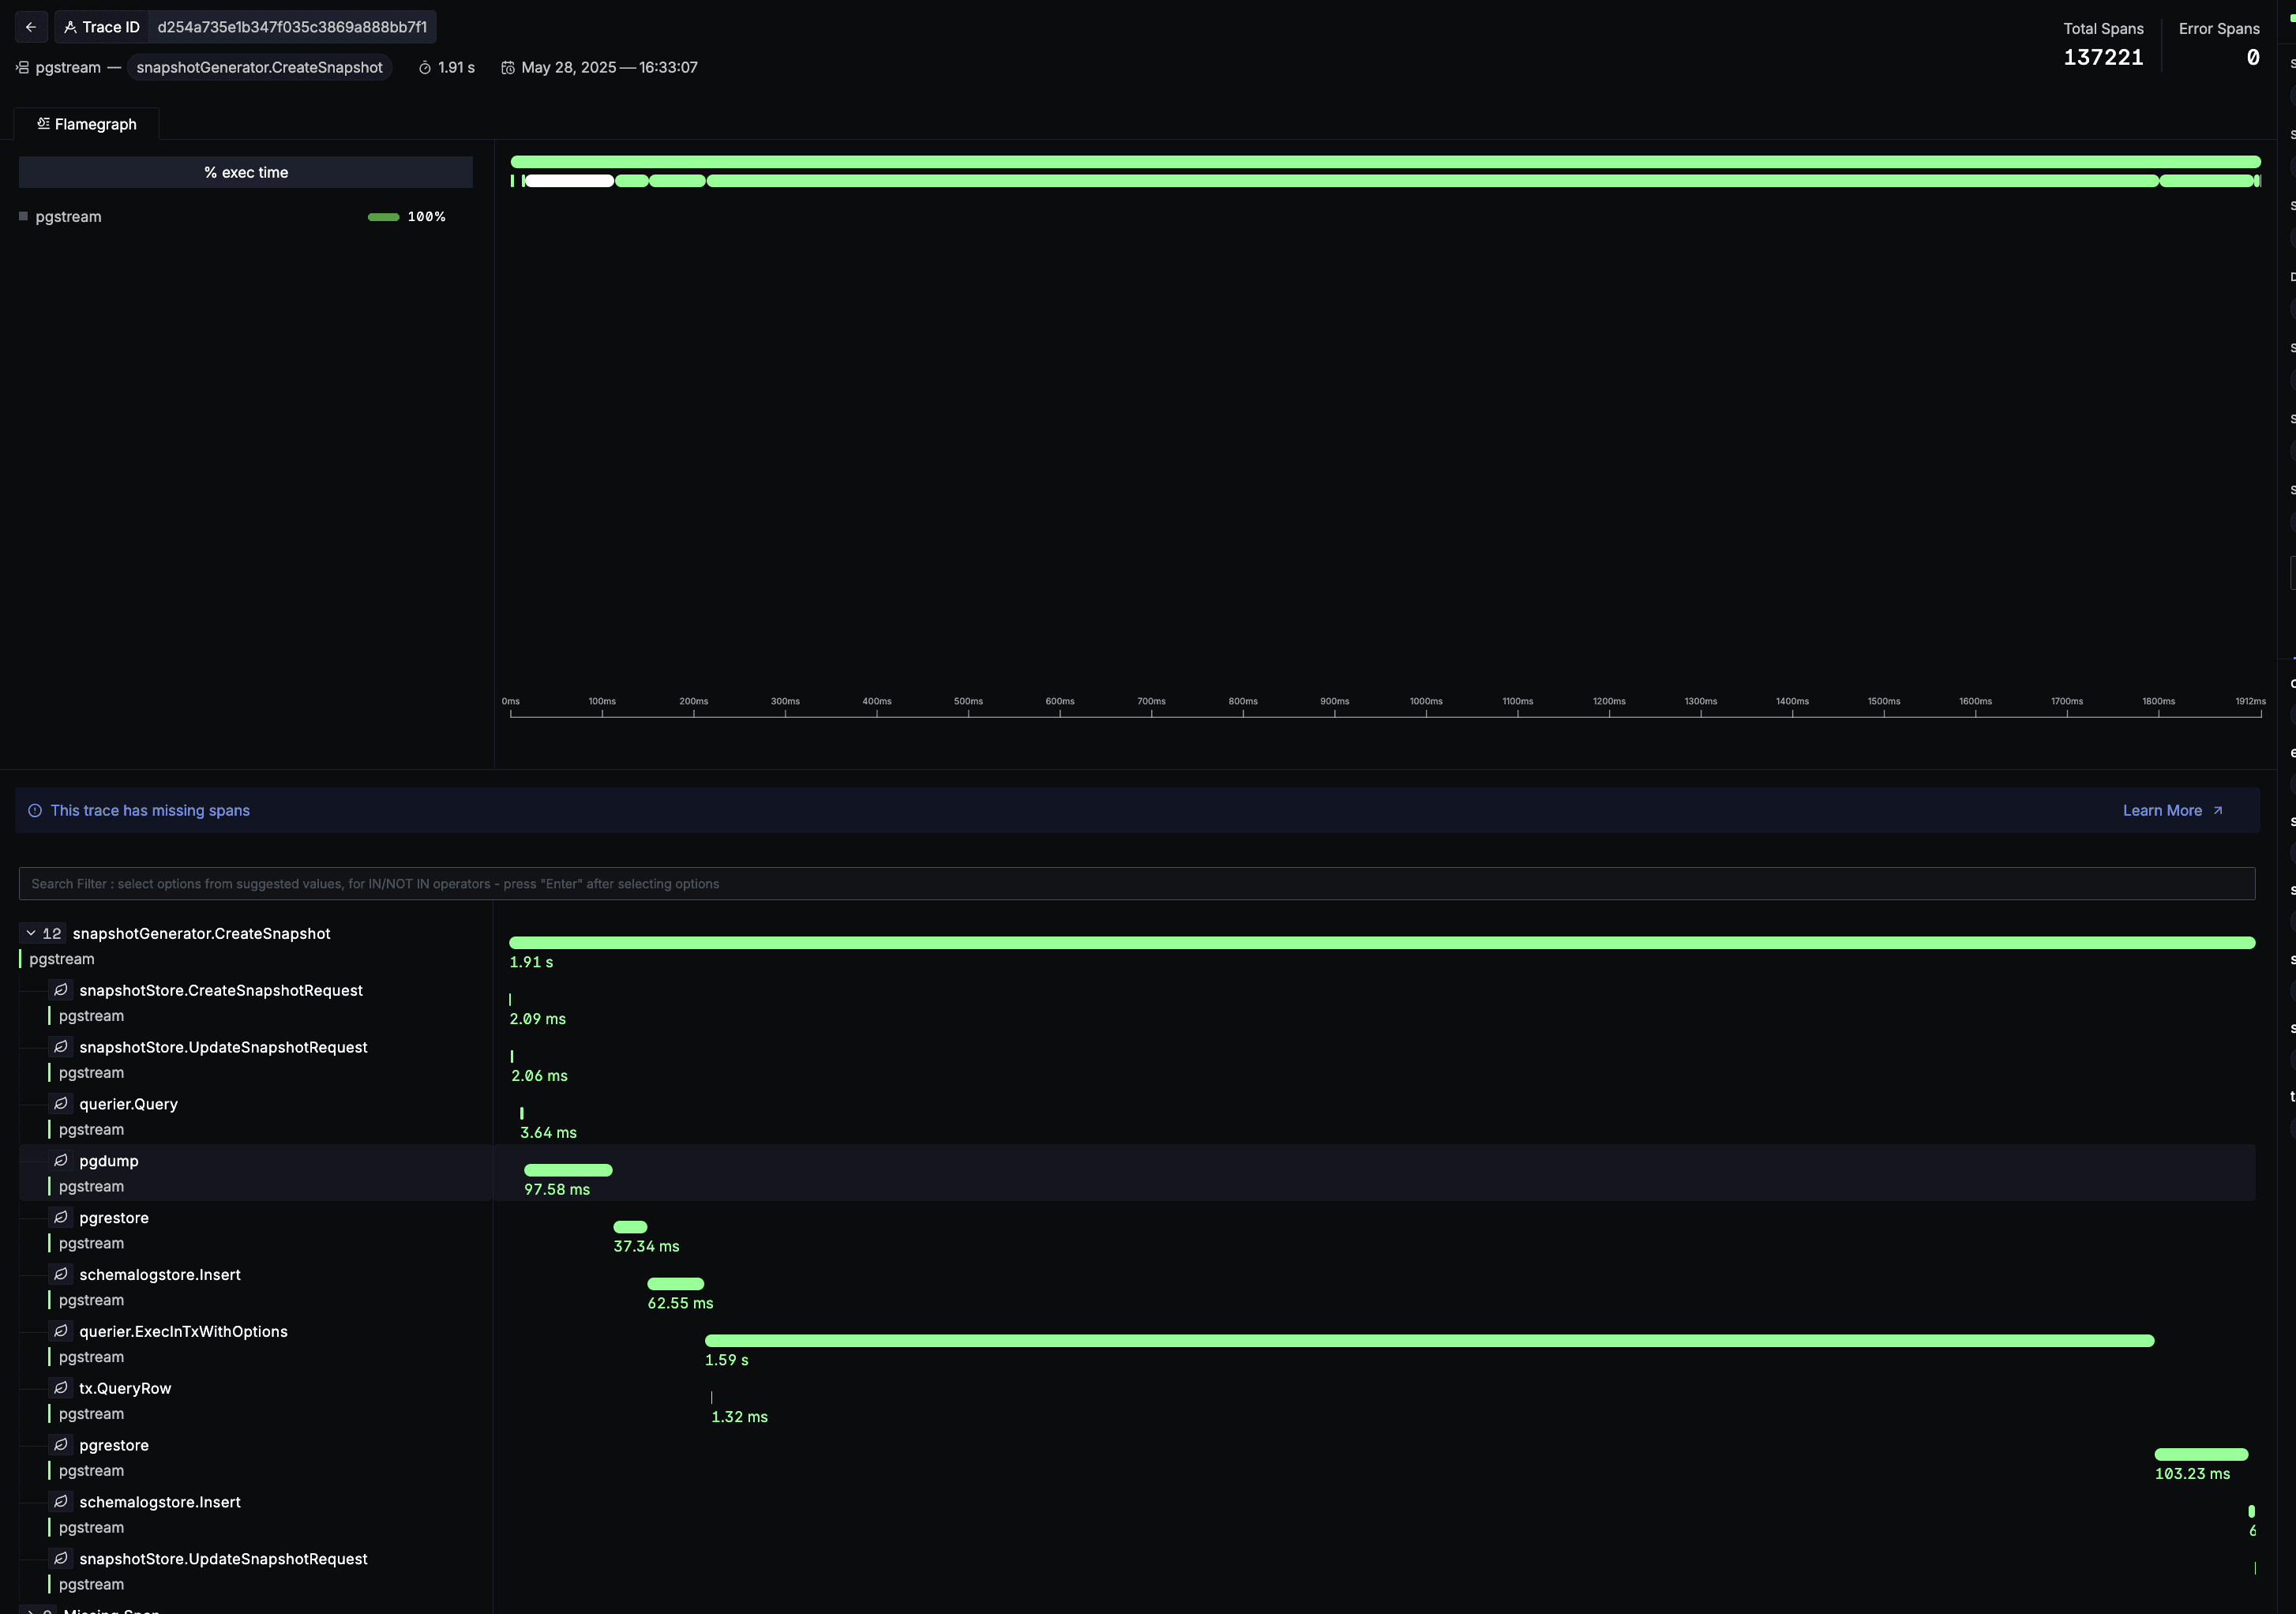
Task: Focus the Search Filter input field
Action: 1136,884
